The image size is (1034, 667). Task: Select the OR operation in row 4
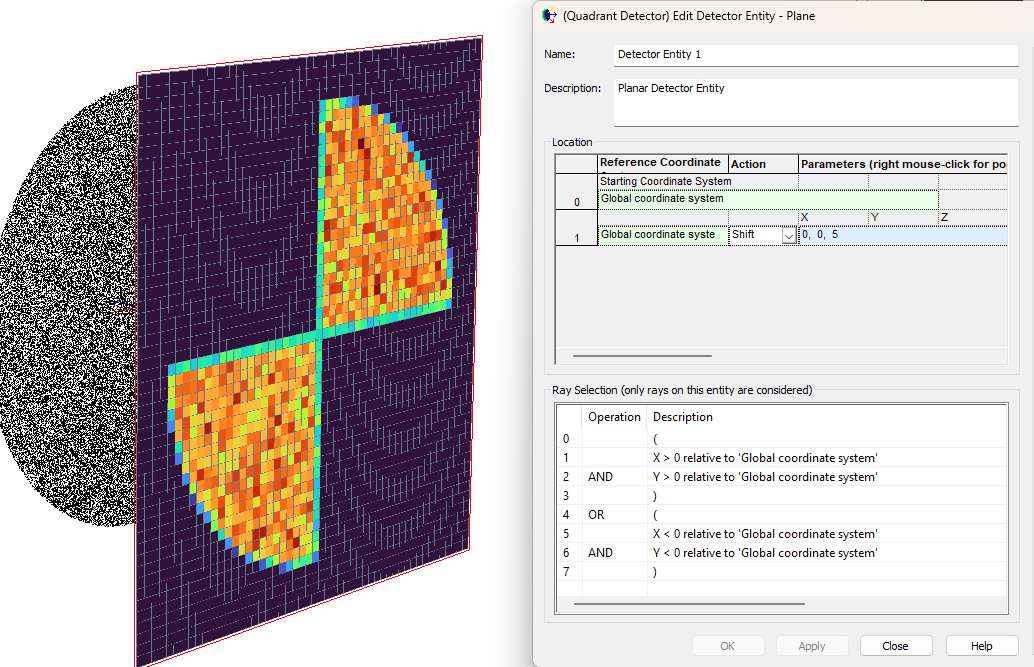pyautogui.click(x=596, y=515)
